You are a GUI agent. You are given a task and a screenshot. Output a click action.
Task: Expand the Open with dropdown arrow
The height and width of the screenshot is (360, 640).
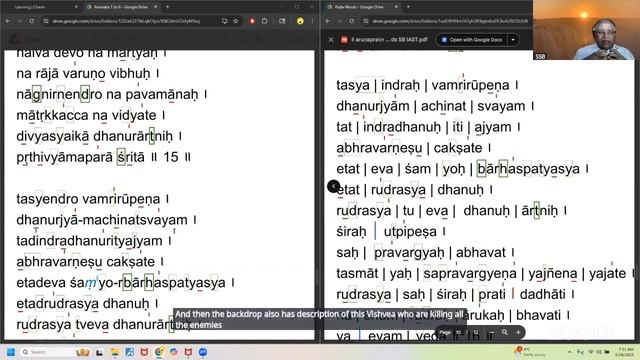(x=513, y=40)
